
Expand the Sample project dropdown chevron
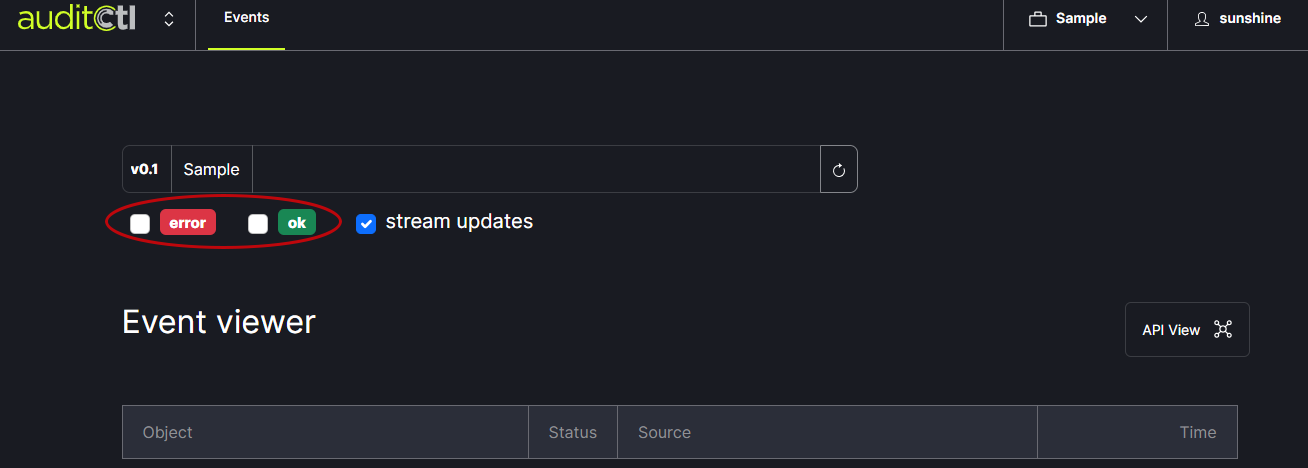[x=1141, y=19]
